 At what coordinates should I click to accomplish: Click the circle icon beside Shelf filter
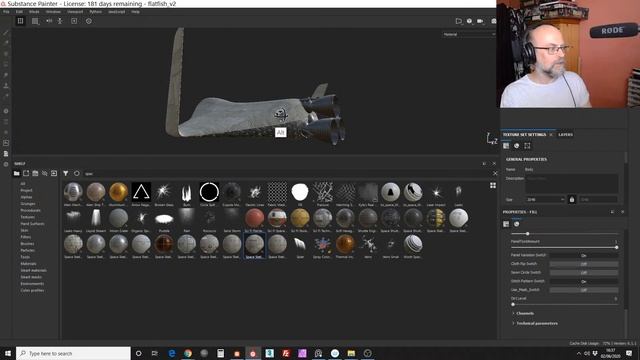77,173
